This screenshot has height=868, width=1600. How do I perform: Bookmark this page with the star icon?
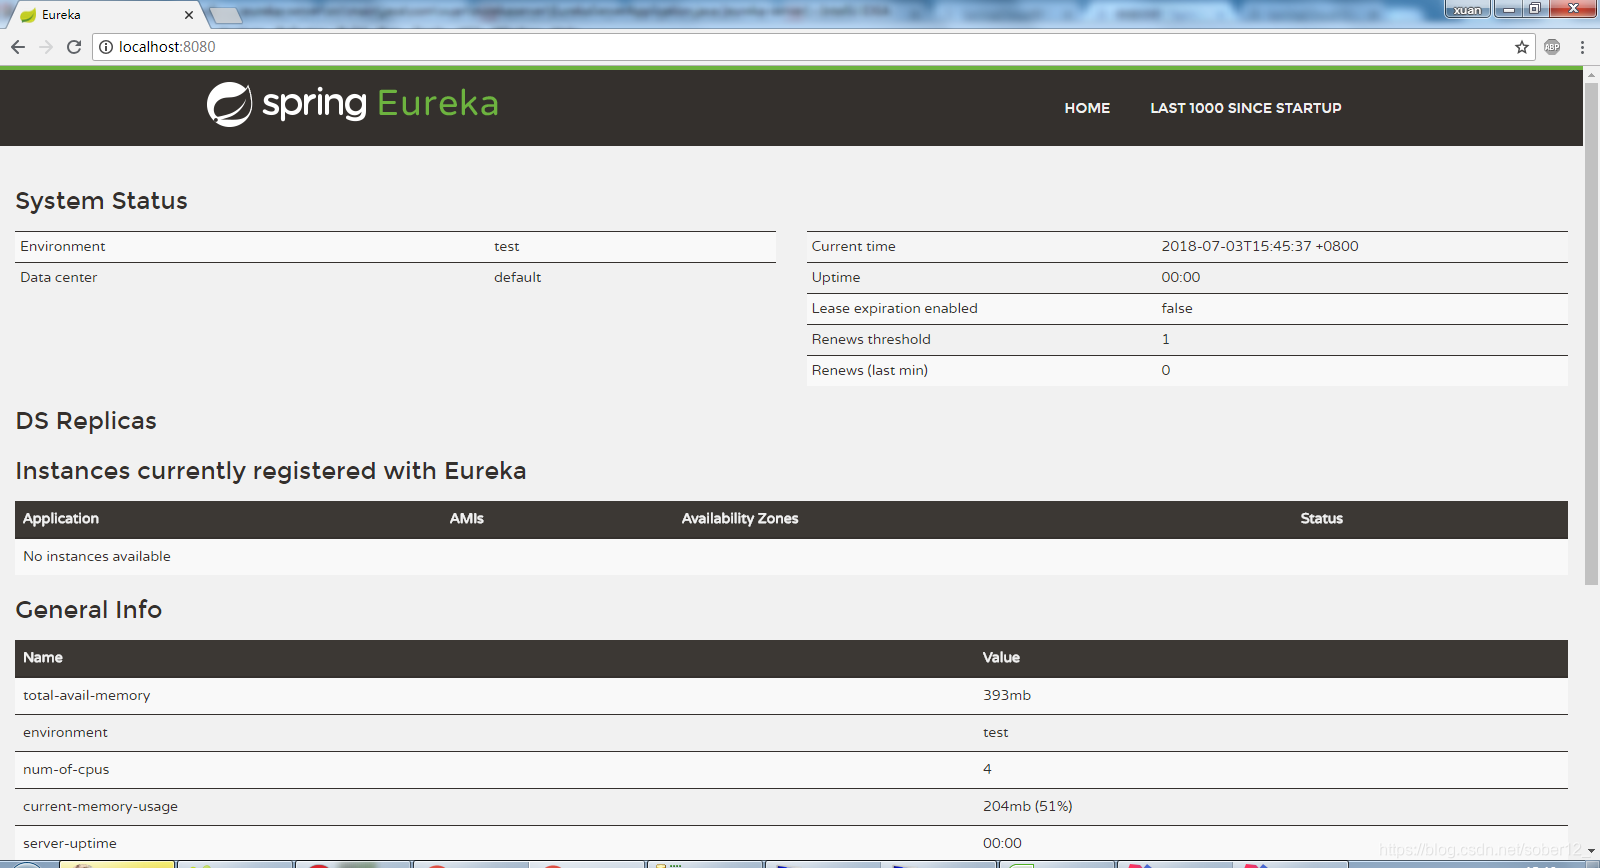1522,47
